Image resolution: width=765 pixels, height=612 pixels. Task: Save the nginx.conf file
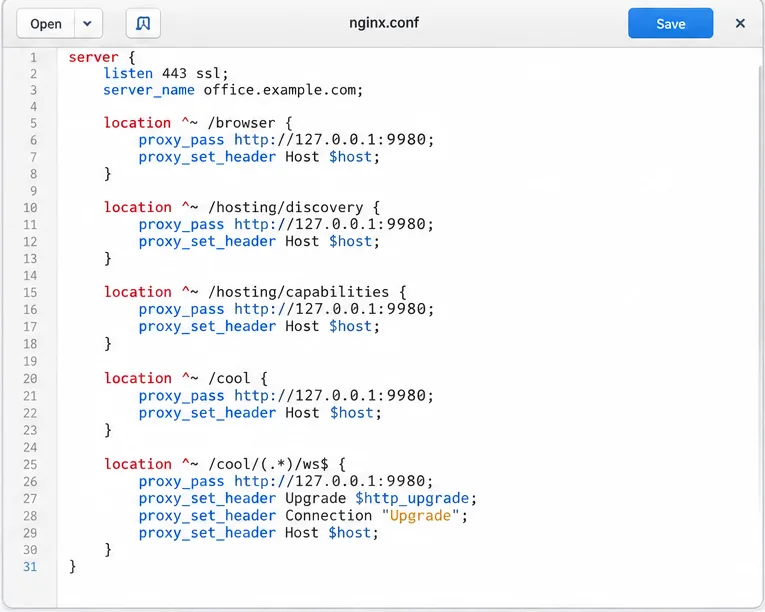(x=670, y=23)
